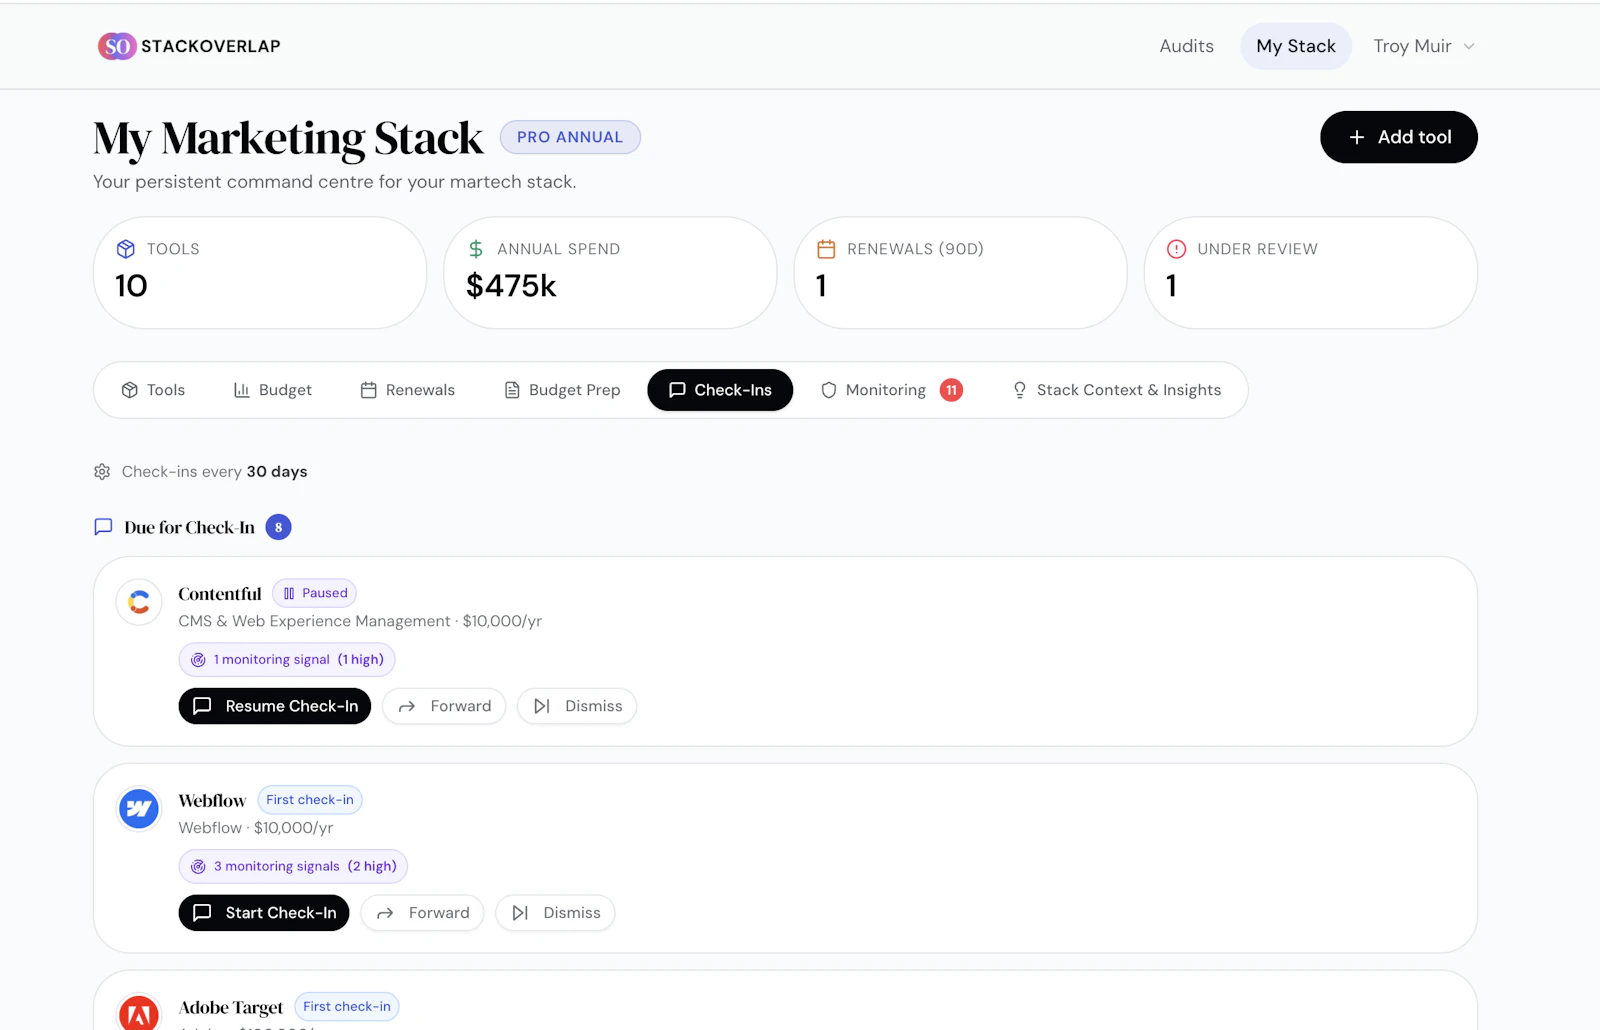Image resolution: width=1600 pixels, height=1030 pixels.
Task: Click the Contentful tool name
Action: (x=220, y=594)
